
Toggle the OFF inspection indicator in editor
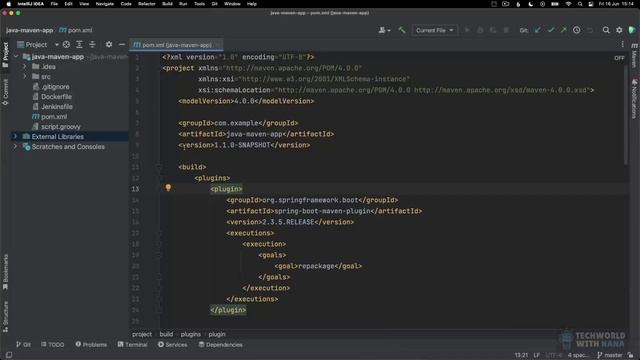point(619,58)
